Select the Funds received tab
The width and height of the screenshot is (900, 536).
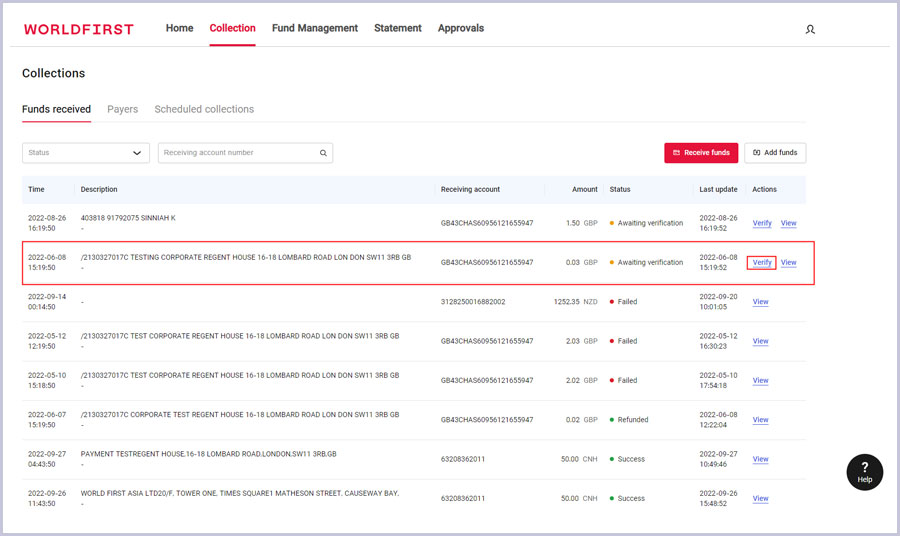point(56,109)
